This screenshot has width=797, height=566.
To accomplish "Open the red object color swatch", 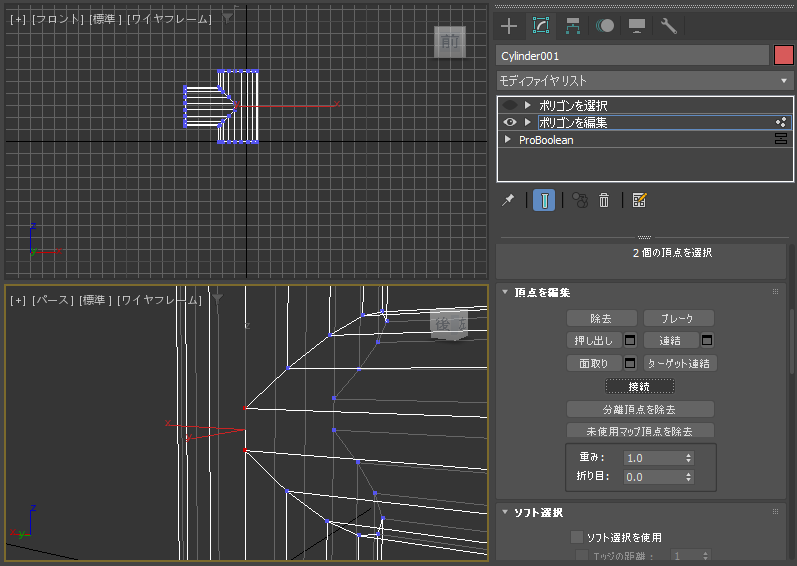I will pyautogui.click(x=783, y=55).
